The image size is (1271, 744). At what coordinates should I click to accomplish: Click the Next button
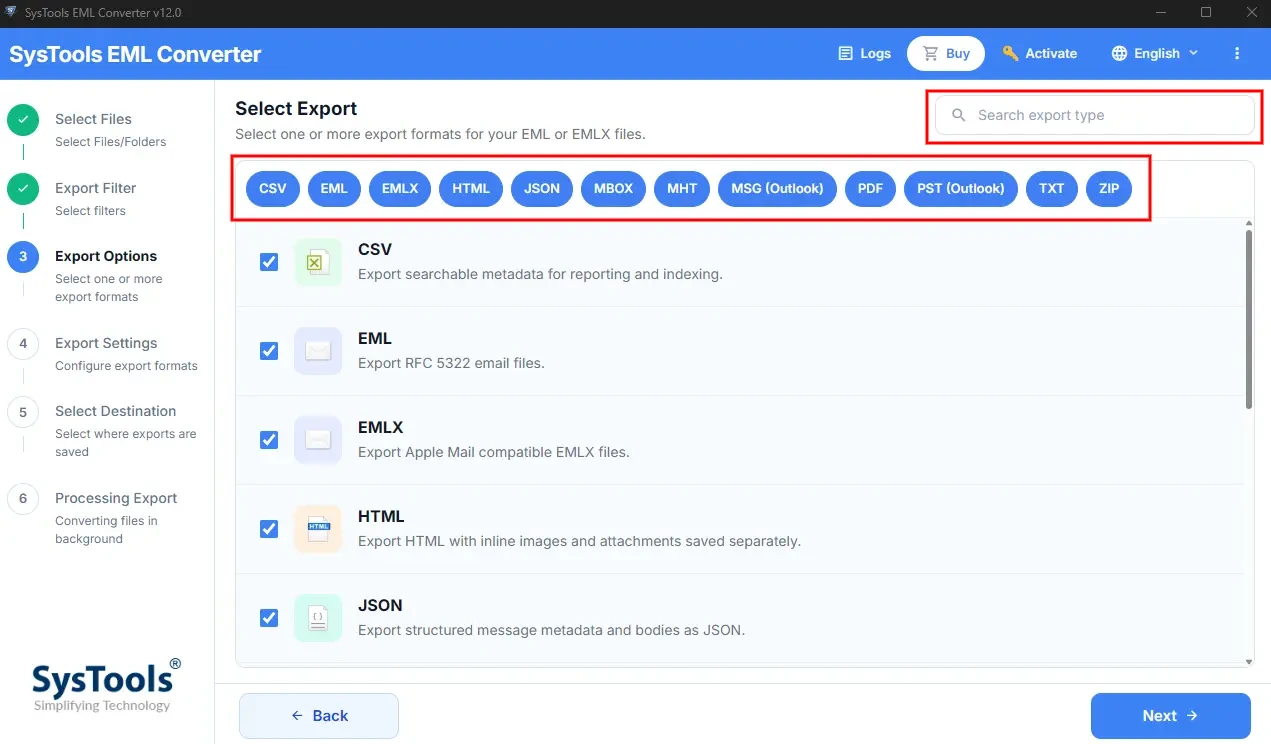(1170, 716)
